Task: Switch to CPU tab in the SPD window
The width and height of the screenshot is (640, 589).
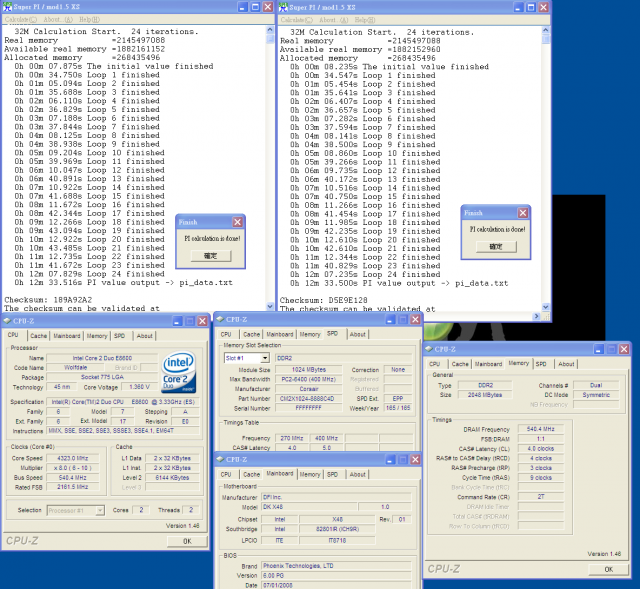Action: click(x=226, y=334)
